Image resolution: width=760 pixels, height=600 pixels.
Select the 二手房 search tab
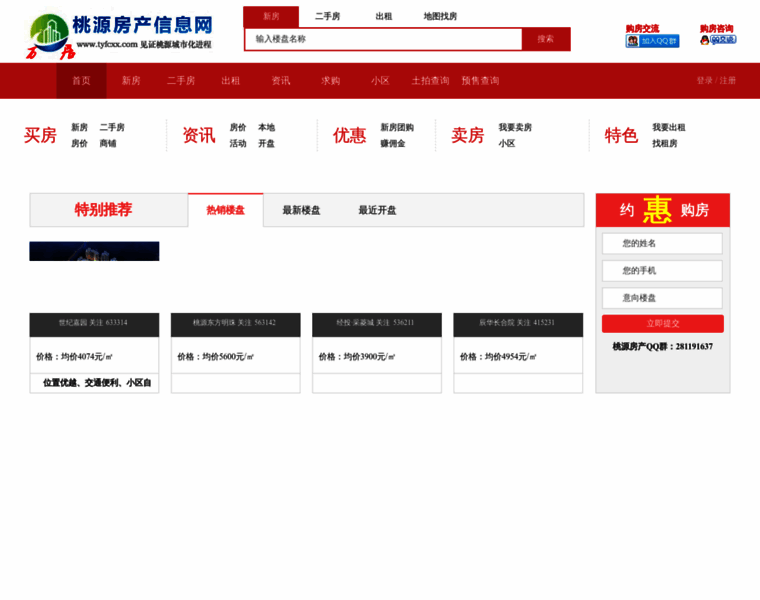click(x=327, y=17)
